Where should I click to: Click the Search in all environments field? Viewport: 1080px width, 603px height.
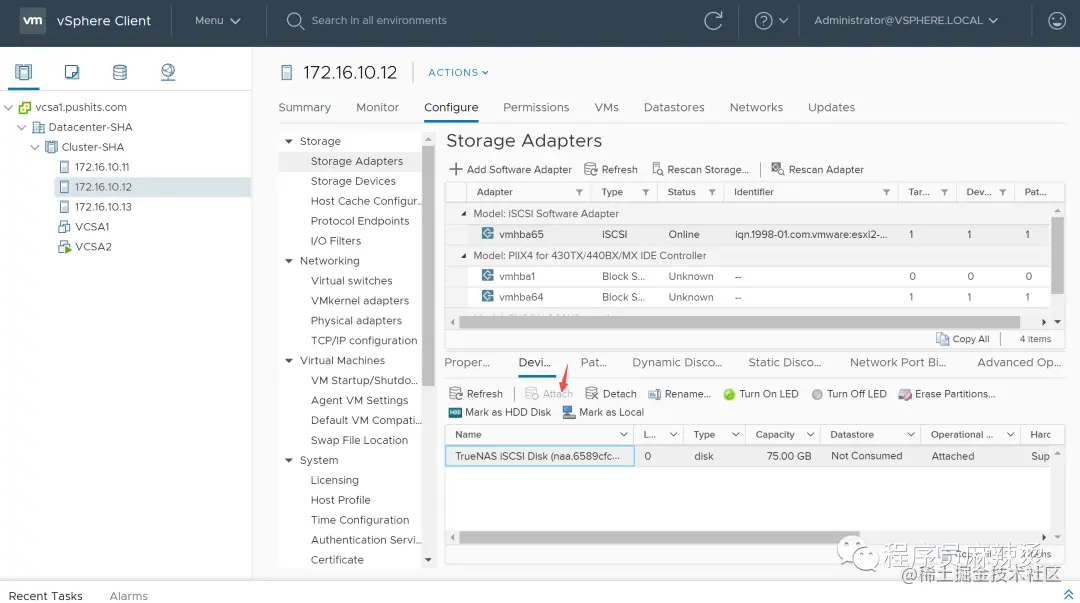pyautogui.click(x=379, y=21)
